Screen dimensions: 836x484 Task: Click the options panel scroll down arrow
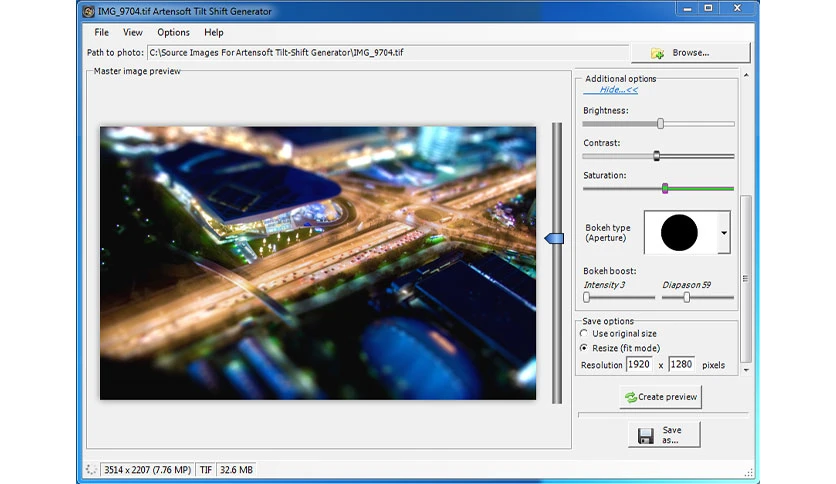pos(746,370)
